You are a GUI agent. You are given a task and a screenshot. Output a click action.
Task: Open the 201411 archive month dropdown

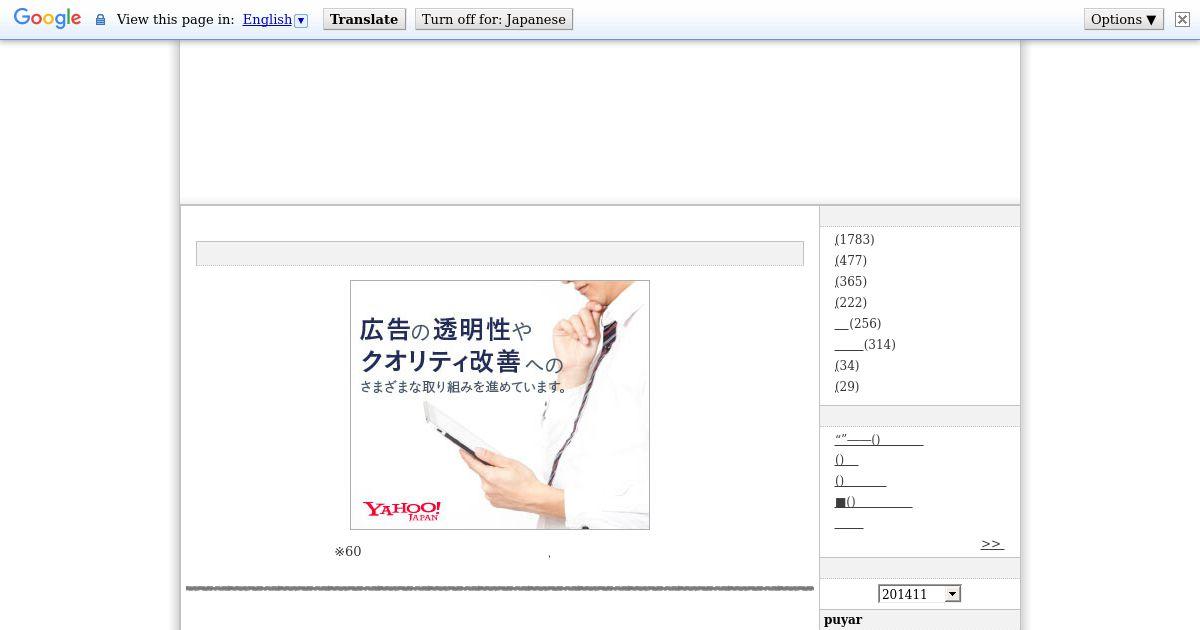pyautogui.click(x=919, y=594)
